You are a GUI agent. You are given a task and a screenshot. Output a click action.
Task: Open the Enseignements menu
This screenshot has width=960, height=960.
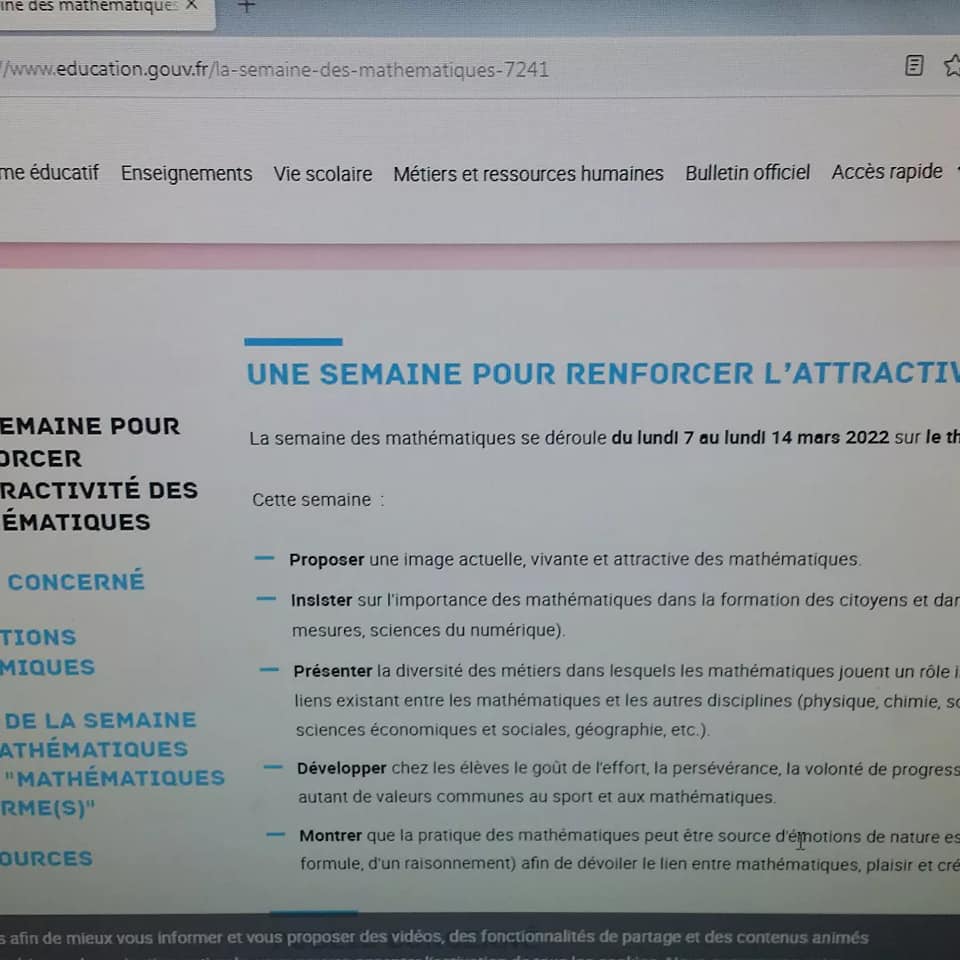pos(186,174)
